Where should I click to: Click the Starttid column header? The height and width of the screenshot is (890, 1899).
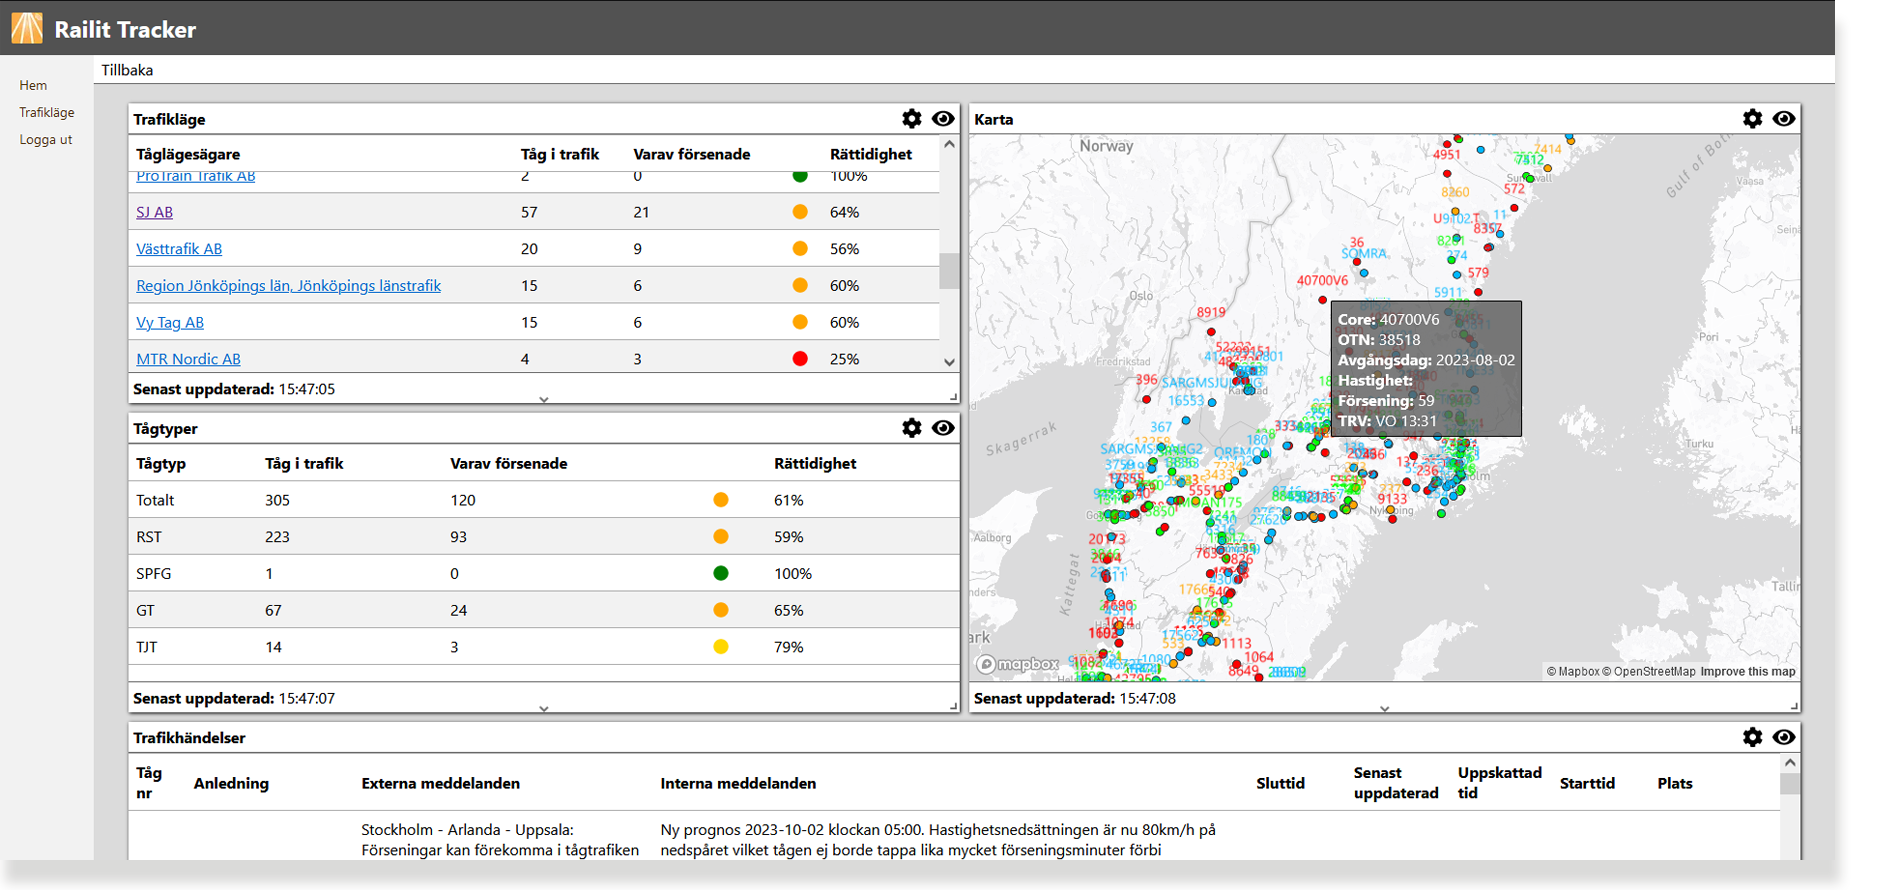coord(1587,784)
